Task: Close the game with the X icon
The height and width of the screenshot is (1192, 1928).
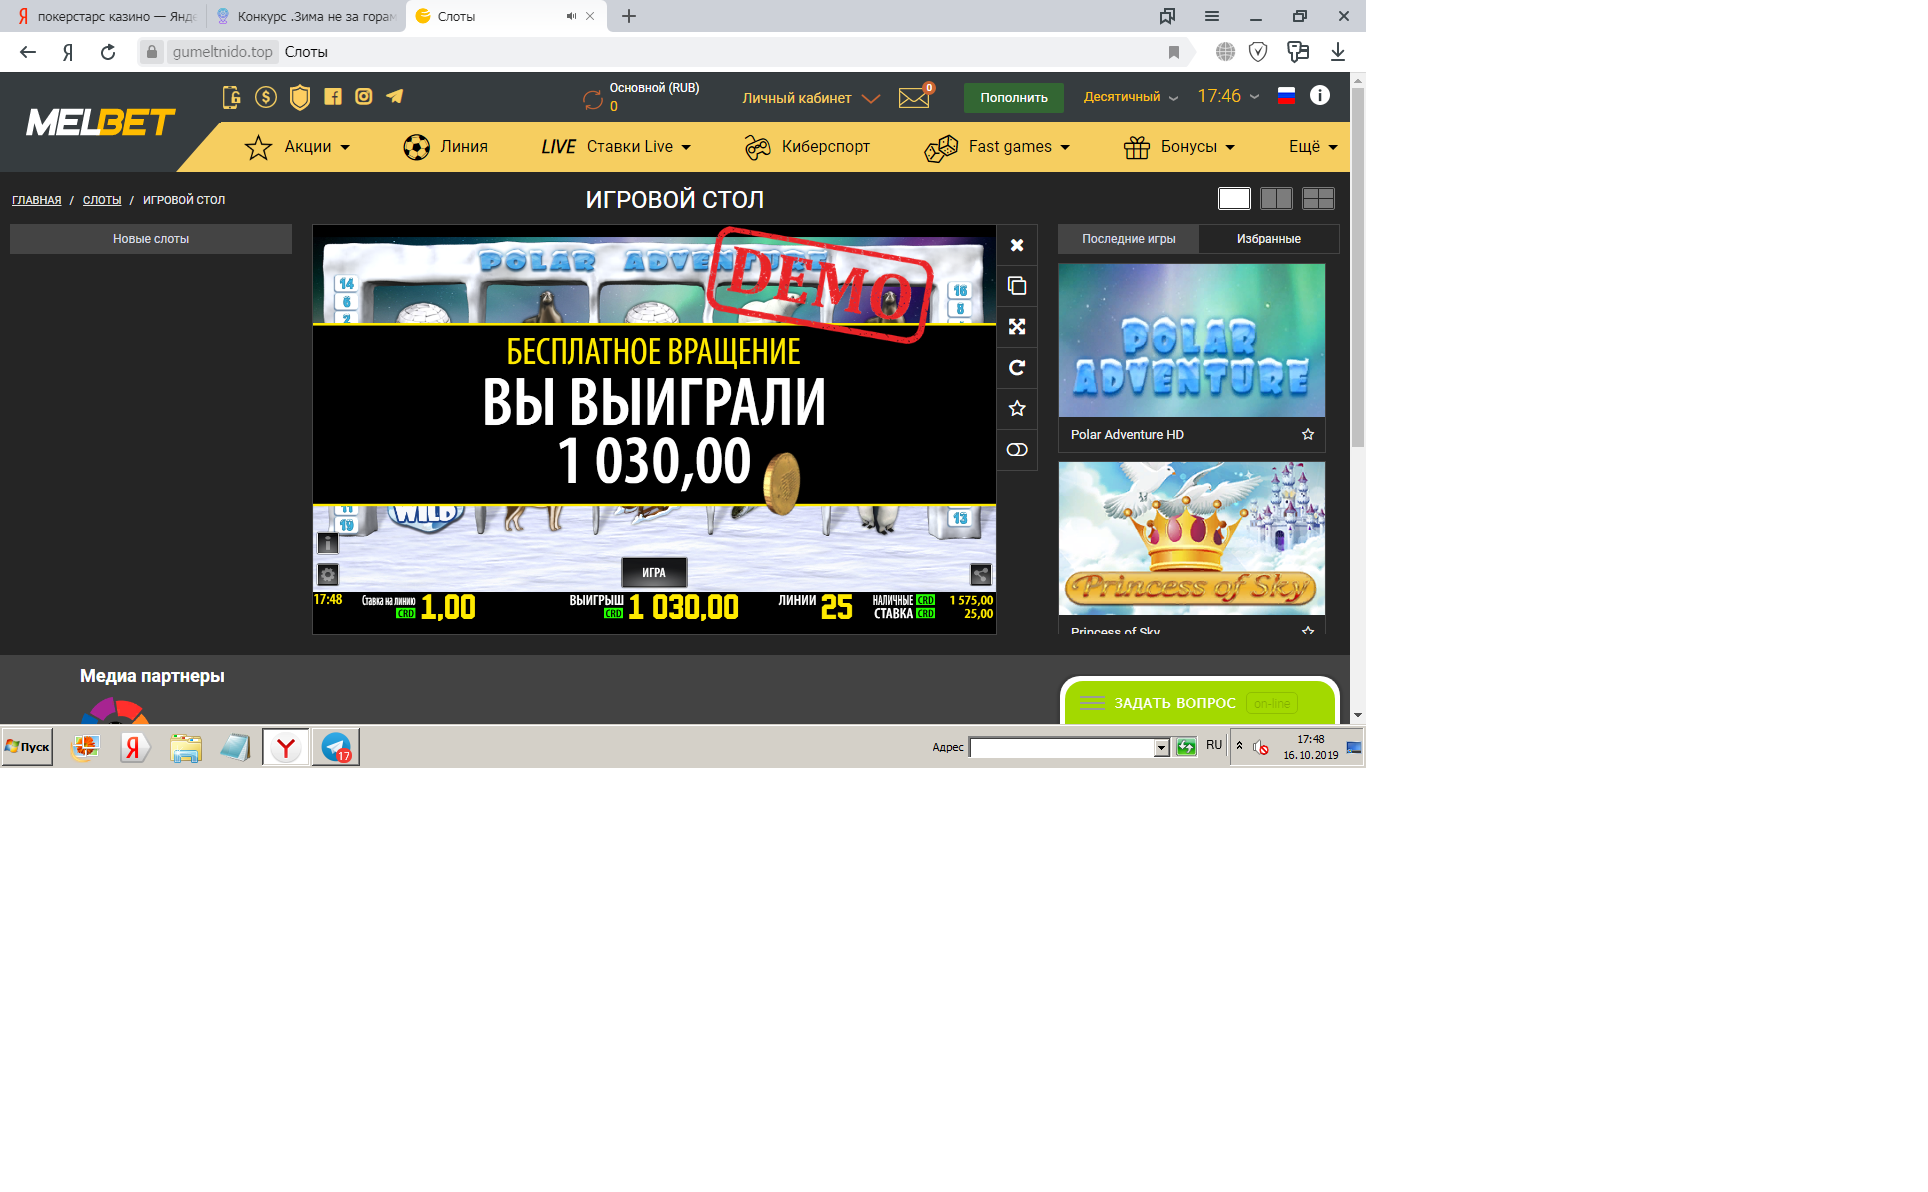Action: pyautogui.click(x=1017, y=245)
